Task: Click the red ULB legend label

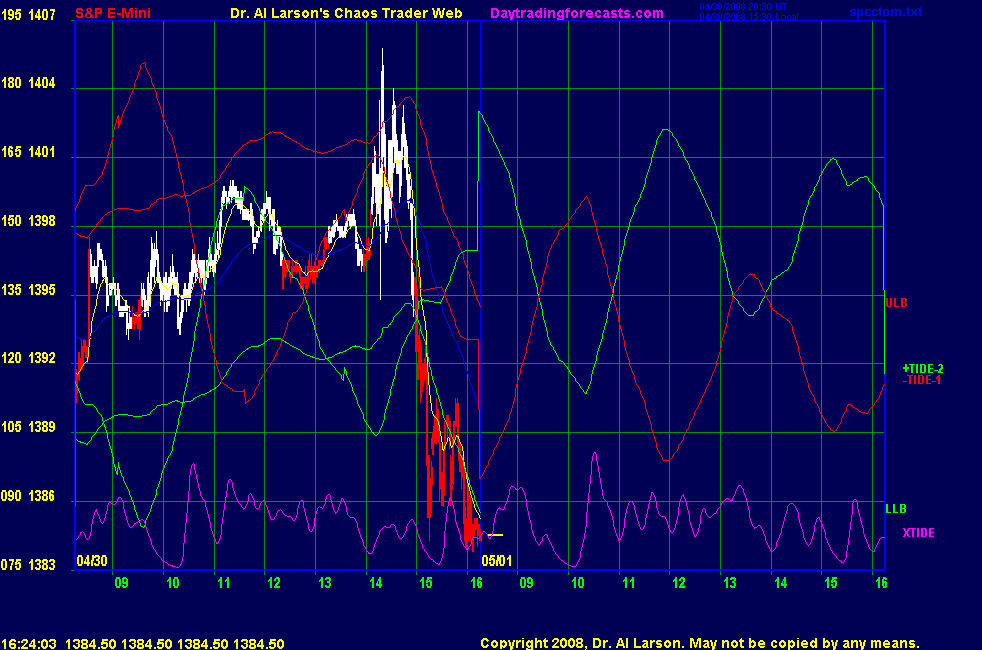Action: [x=896, y=303]
